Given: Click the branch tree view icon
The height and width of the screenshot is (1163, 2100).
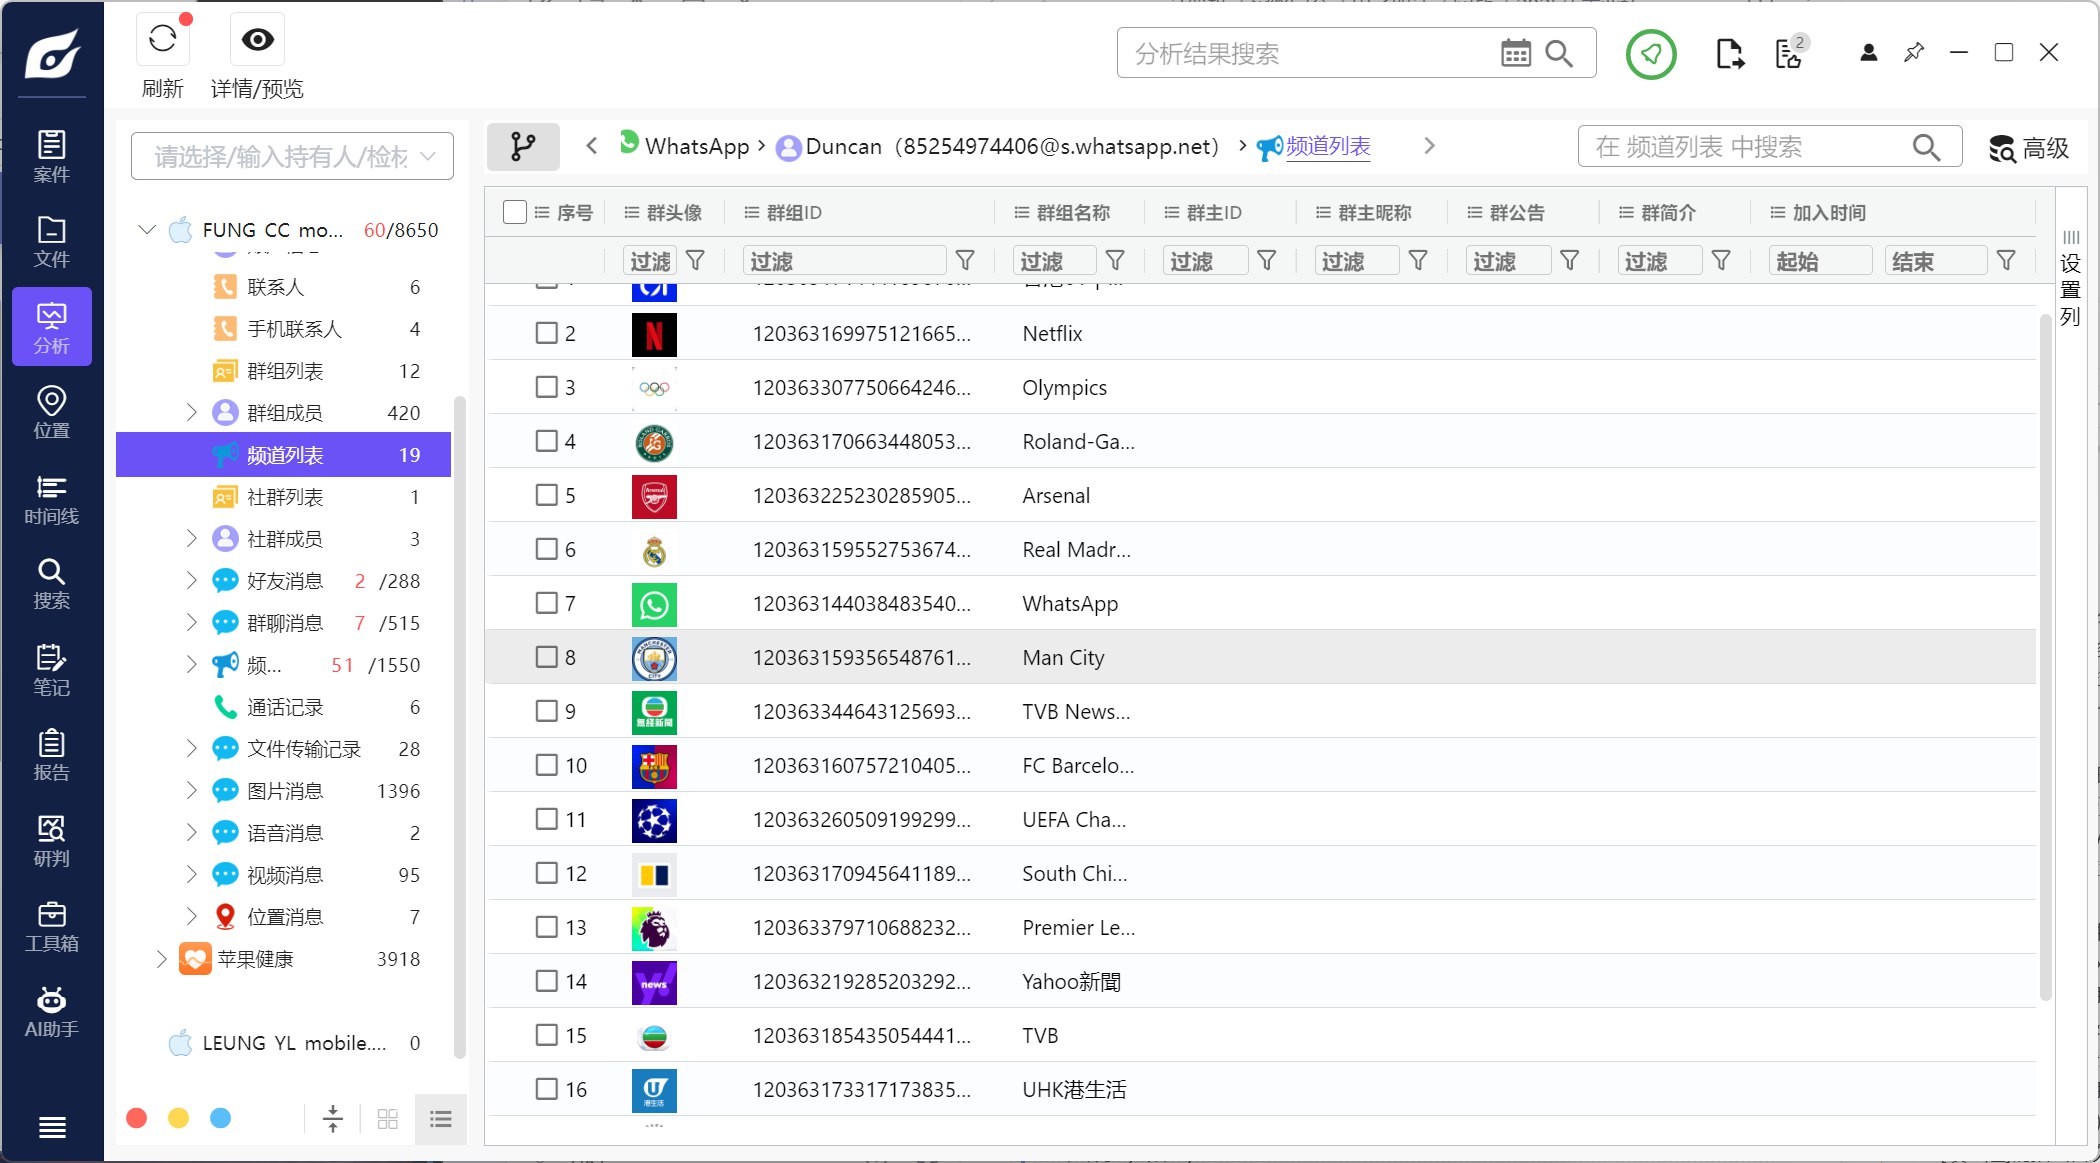Looking at the screenshot, I should click(x=522, y=147).
